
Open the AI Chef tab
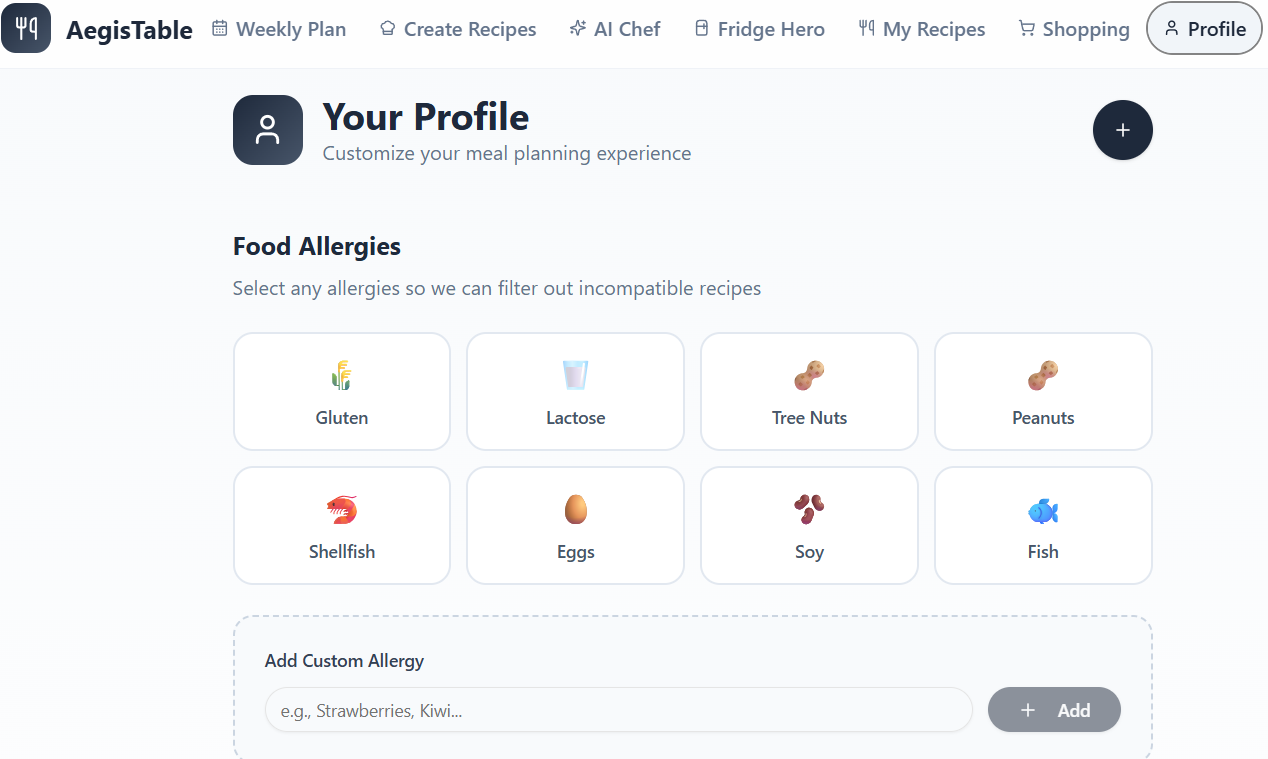point(615,29)
